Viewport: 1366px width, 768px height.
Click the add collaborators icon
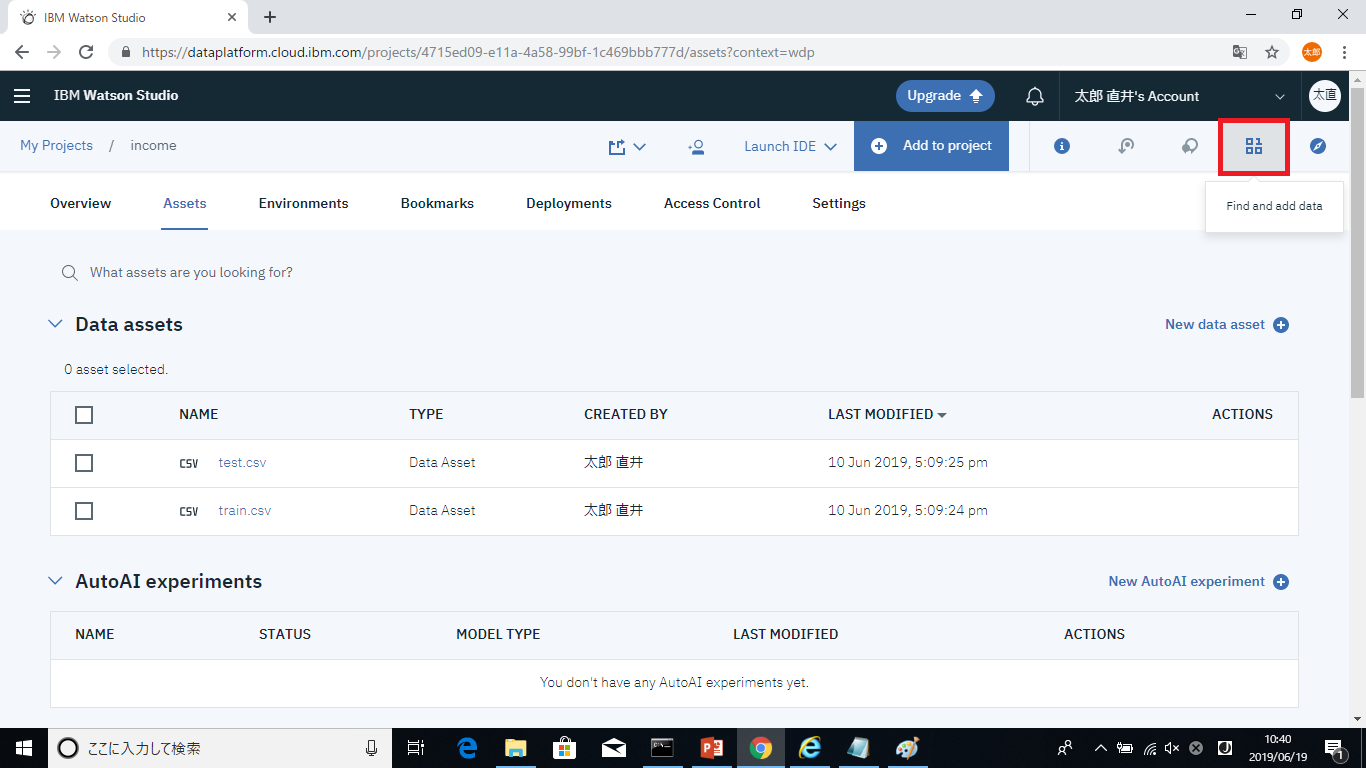[696, 146]
